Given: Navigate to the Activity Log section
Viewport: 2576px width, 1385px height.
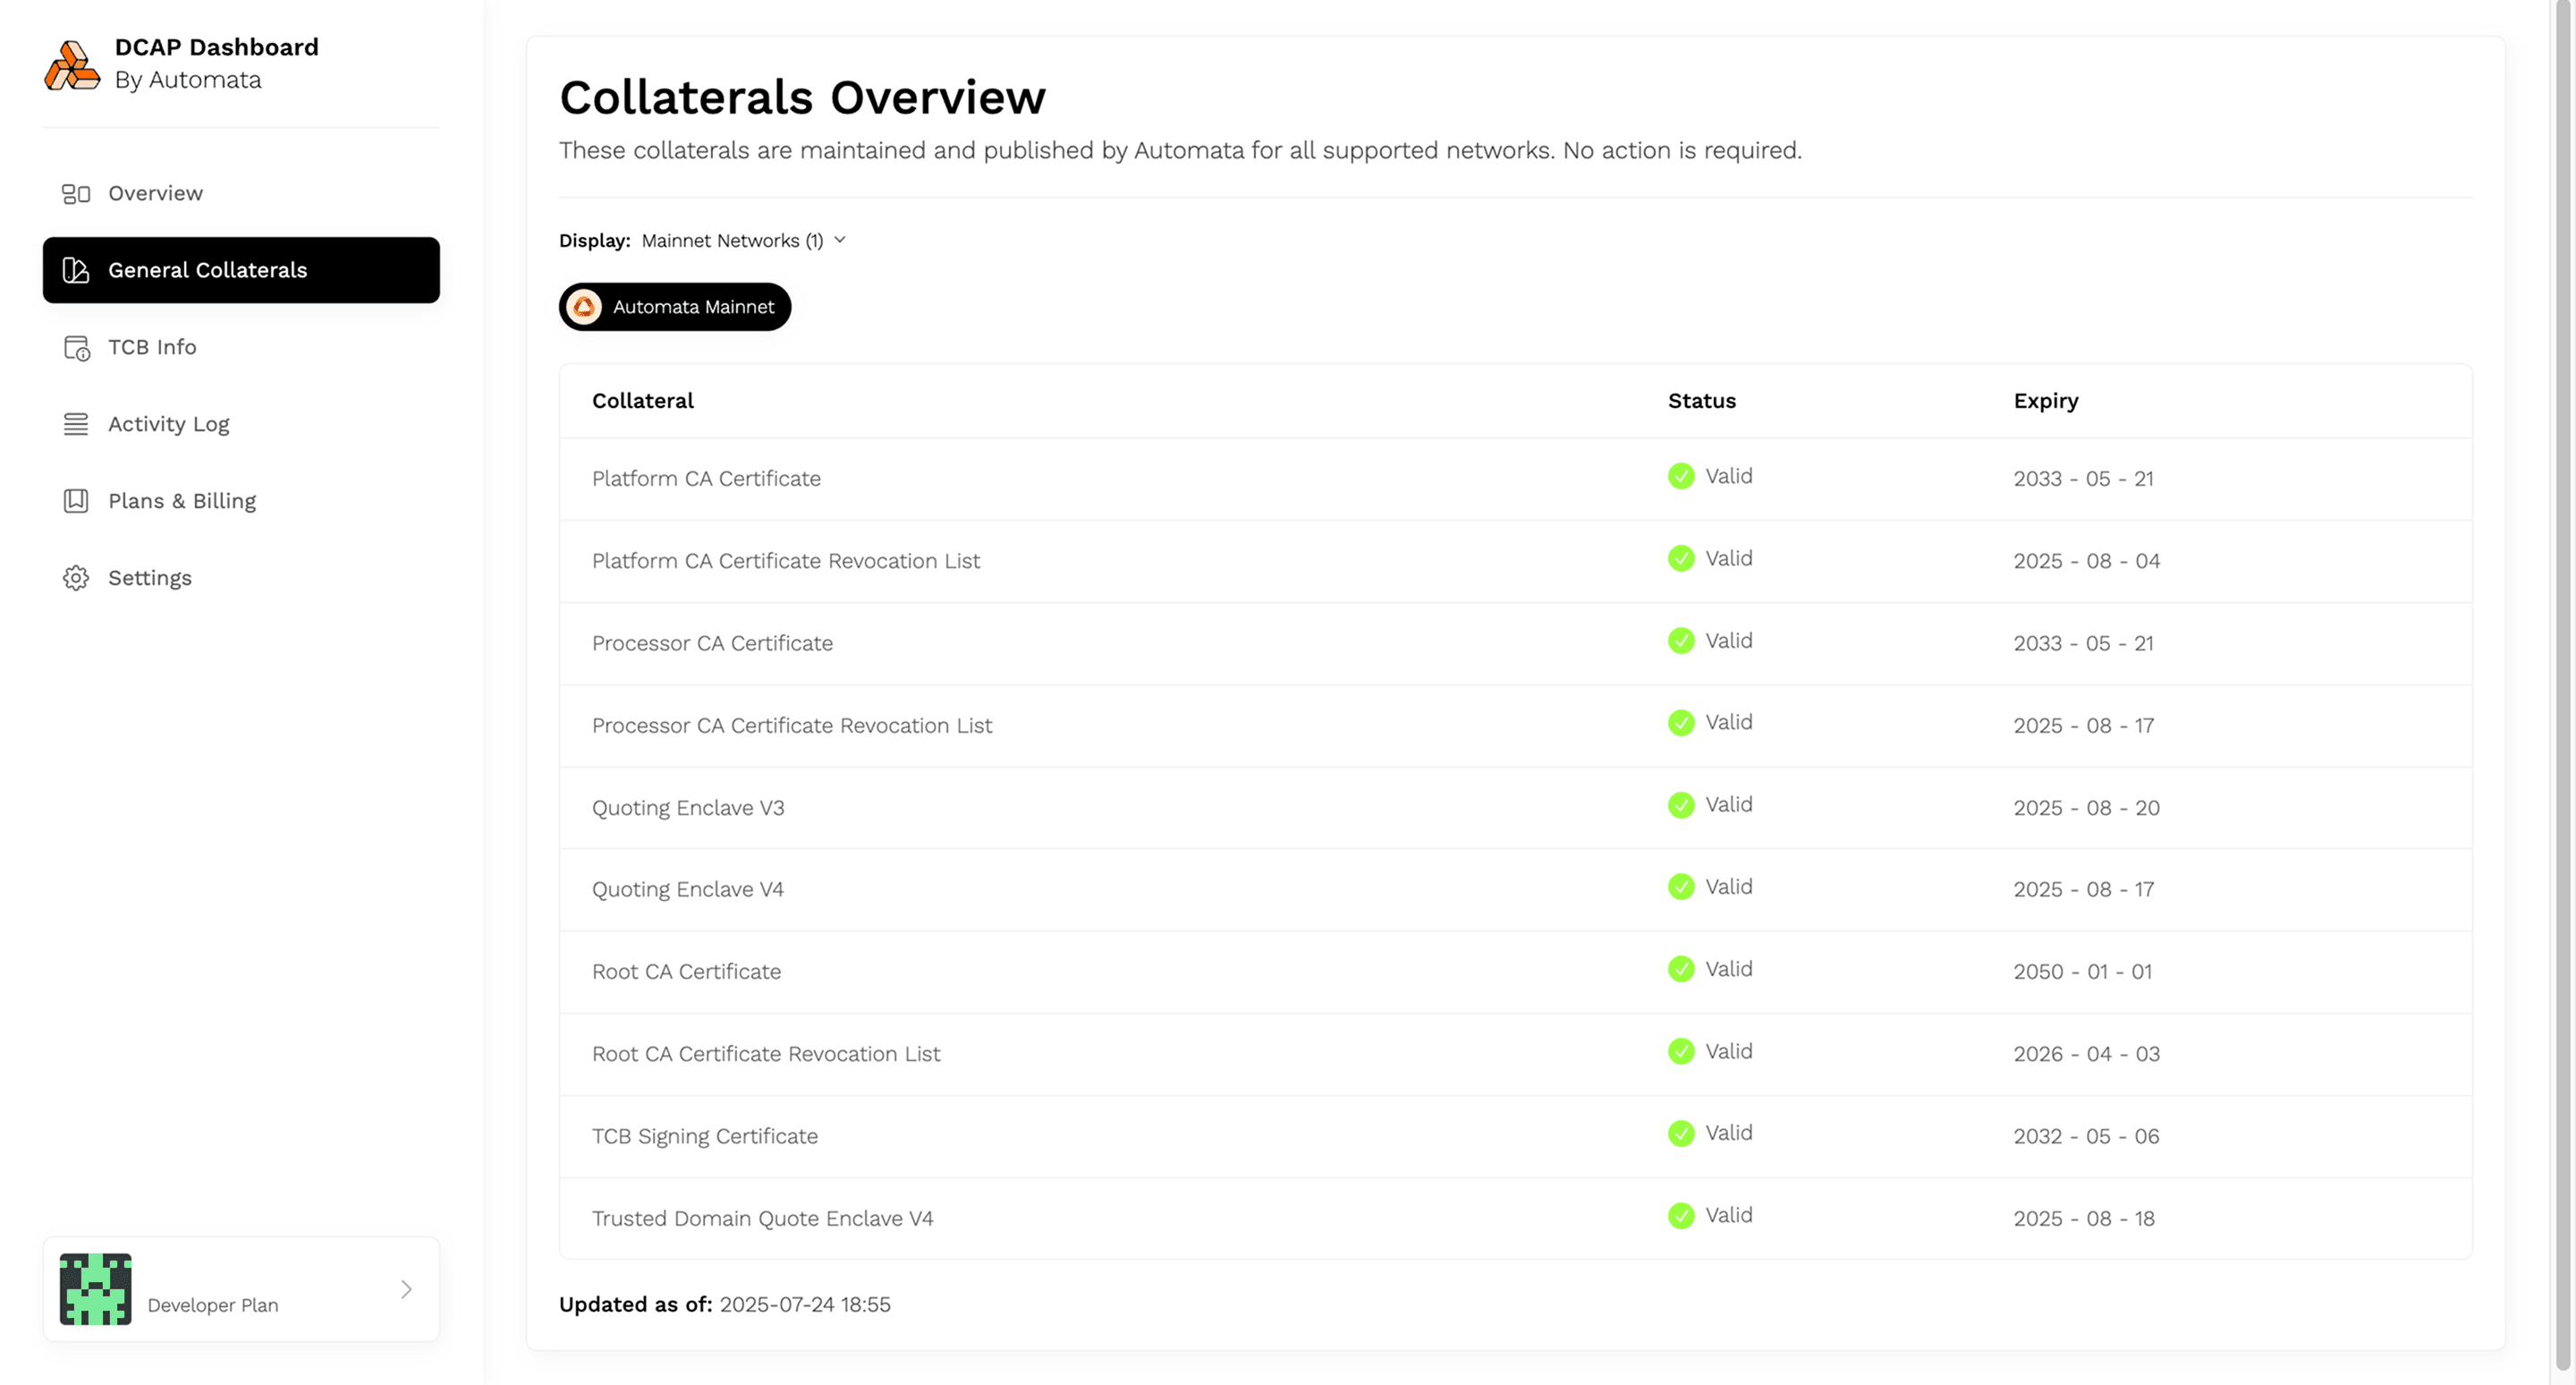Looking at the screenshot, I should point(168,424).
